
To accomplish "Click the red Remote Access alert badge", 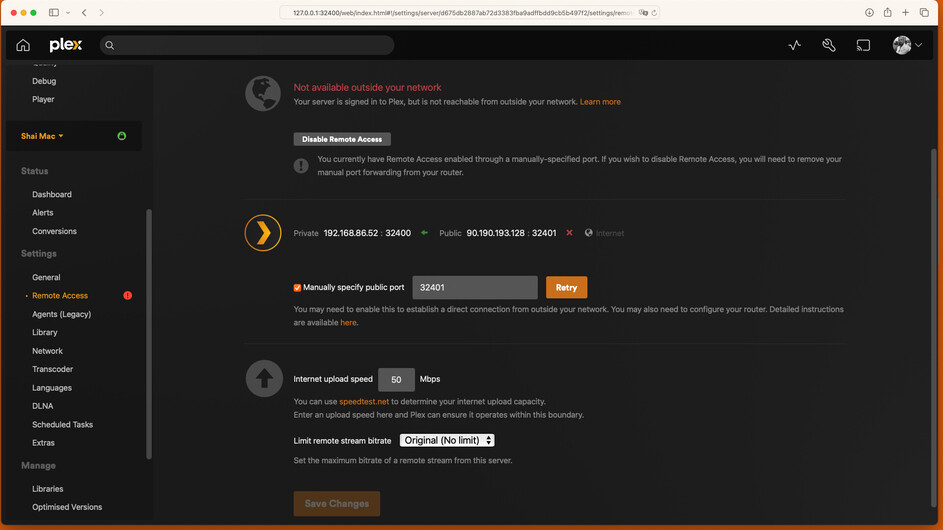I will pyautogui.click(x=127, y=295).
